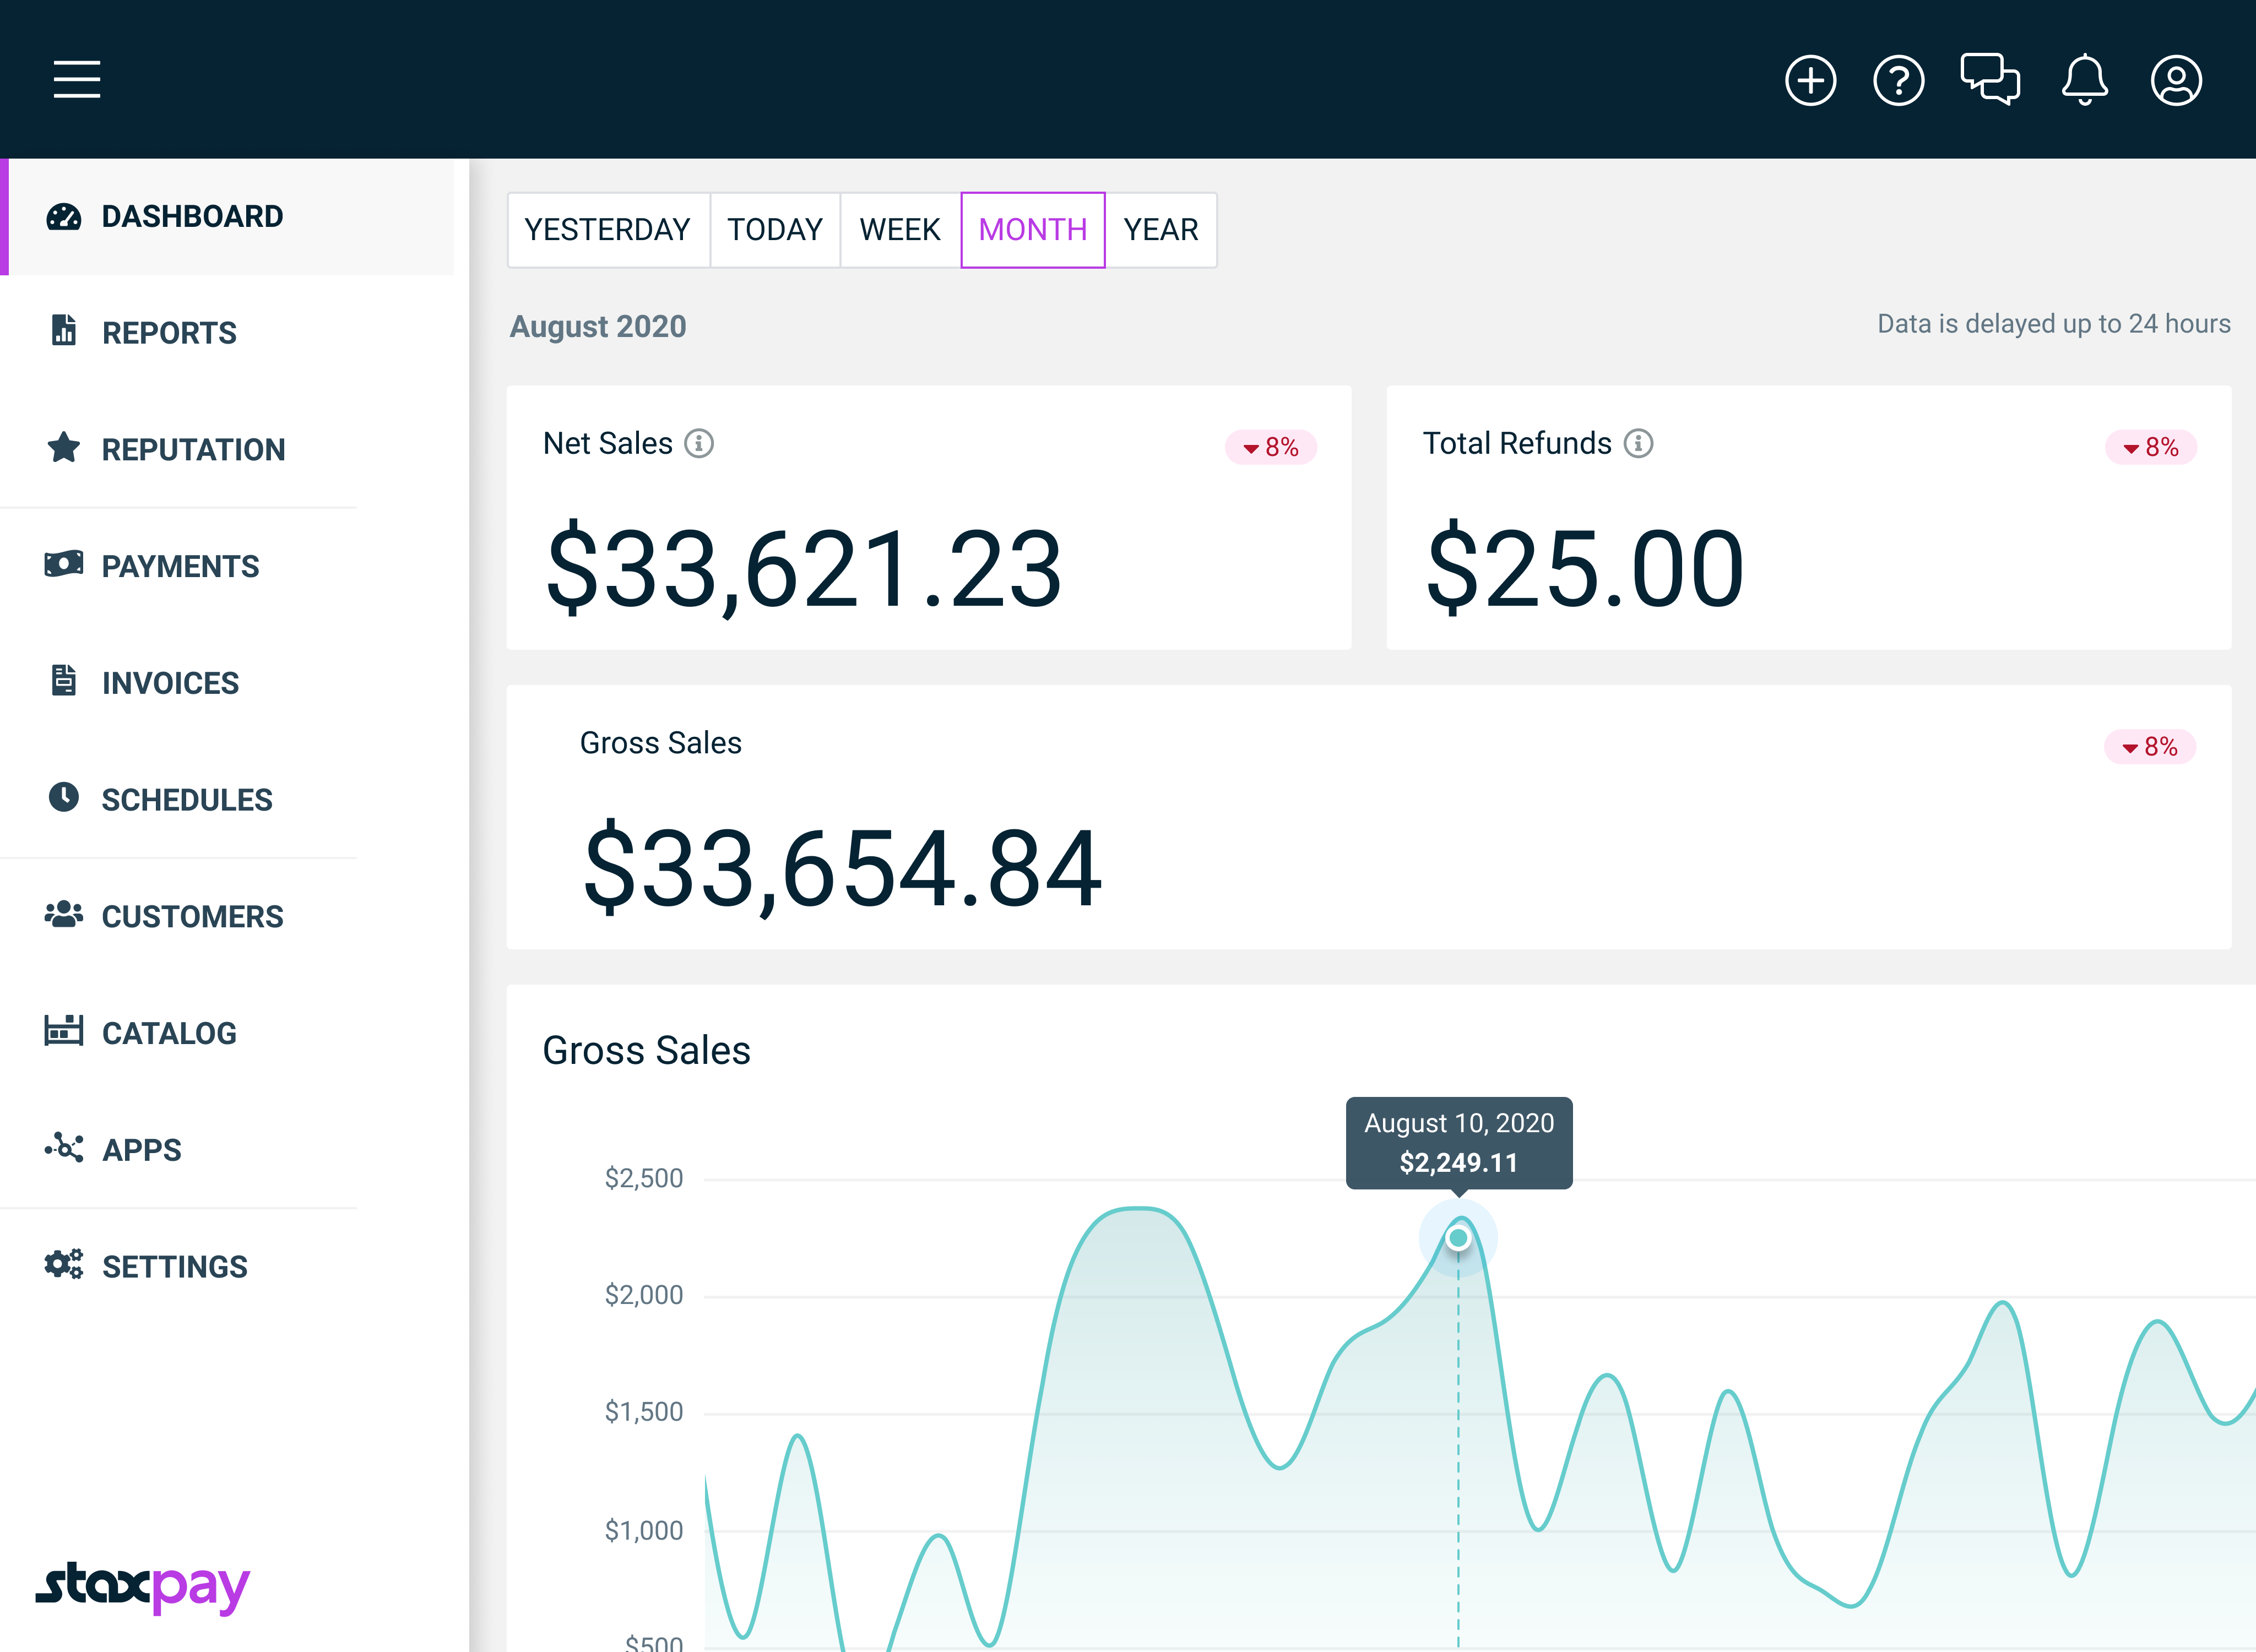This screenshot has width=2256, height=1652.
Task: Click the staxpay logo
Action: click(x=143, y=1587)
